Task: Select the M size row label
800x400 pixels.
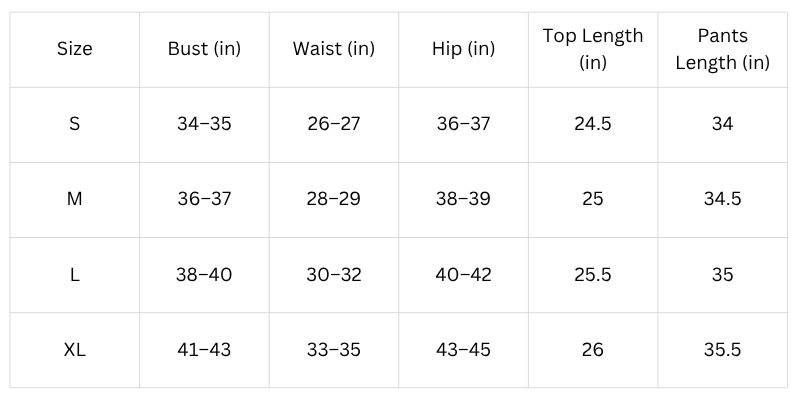Action: (x=75, y=199)
